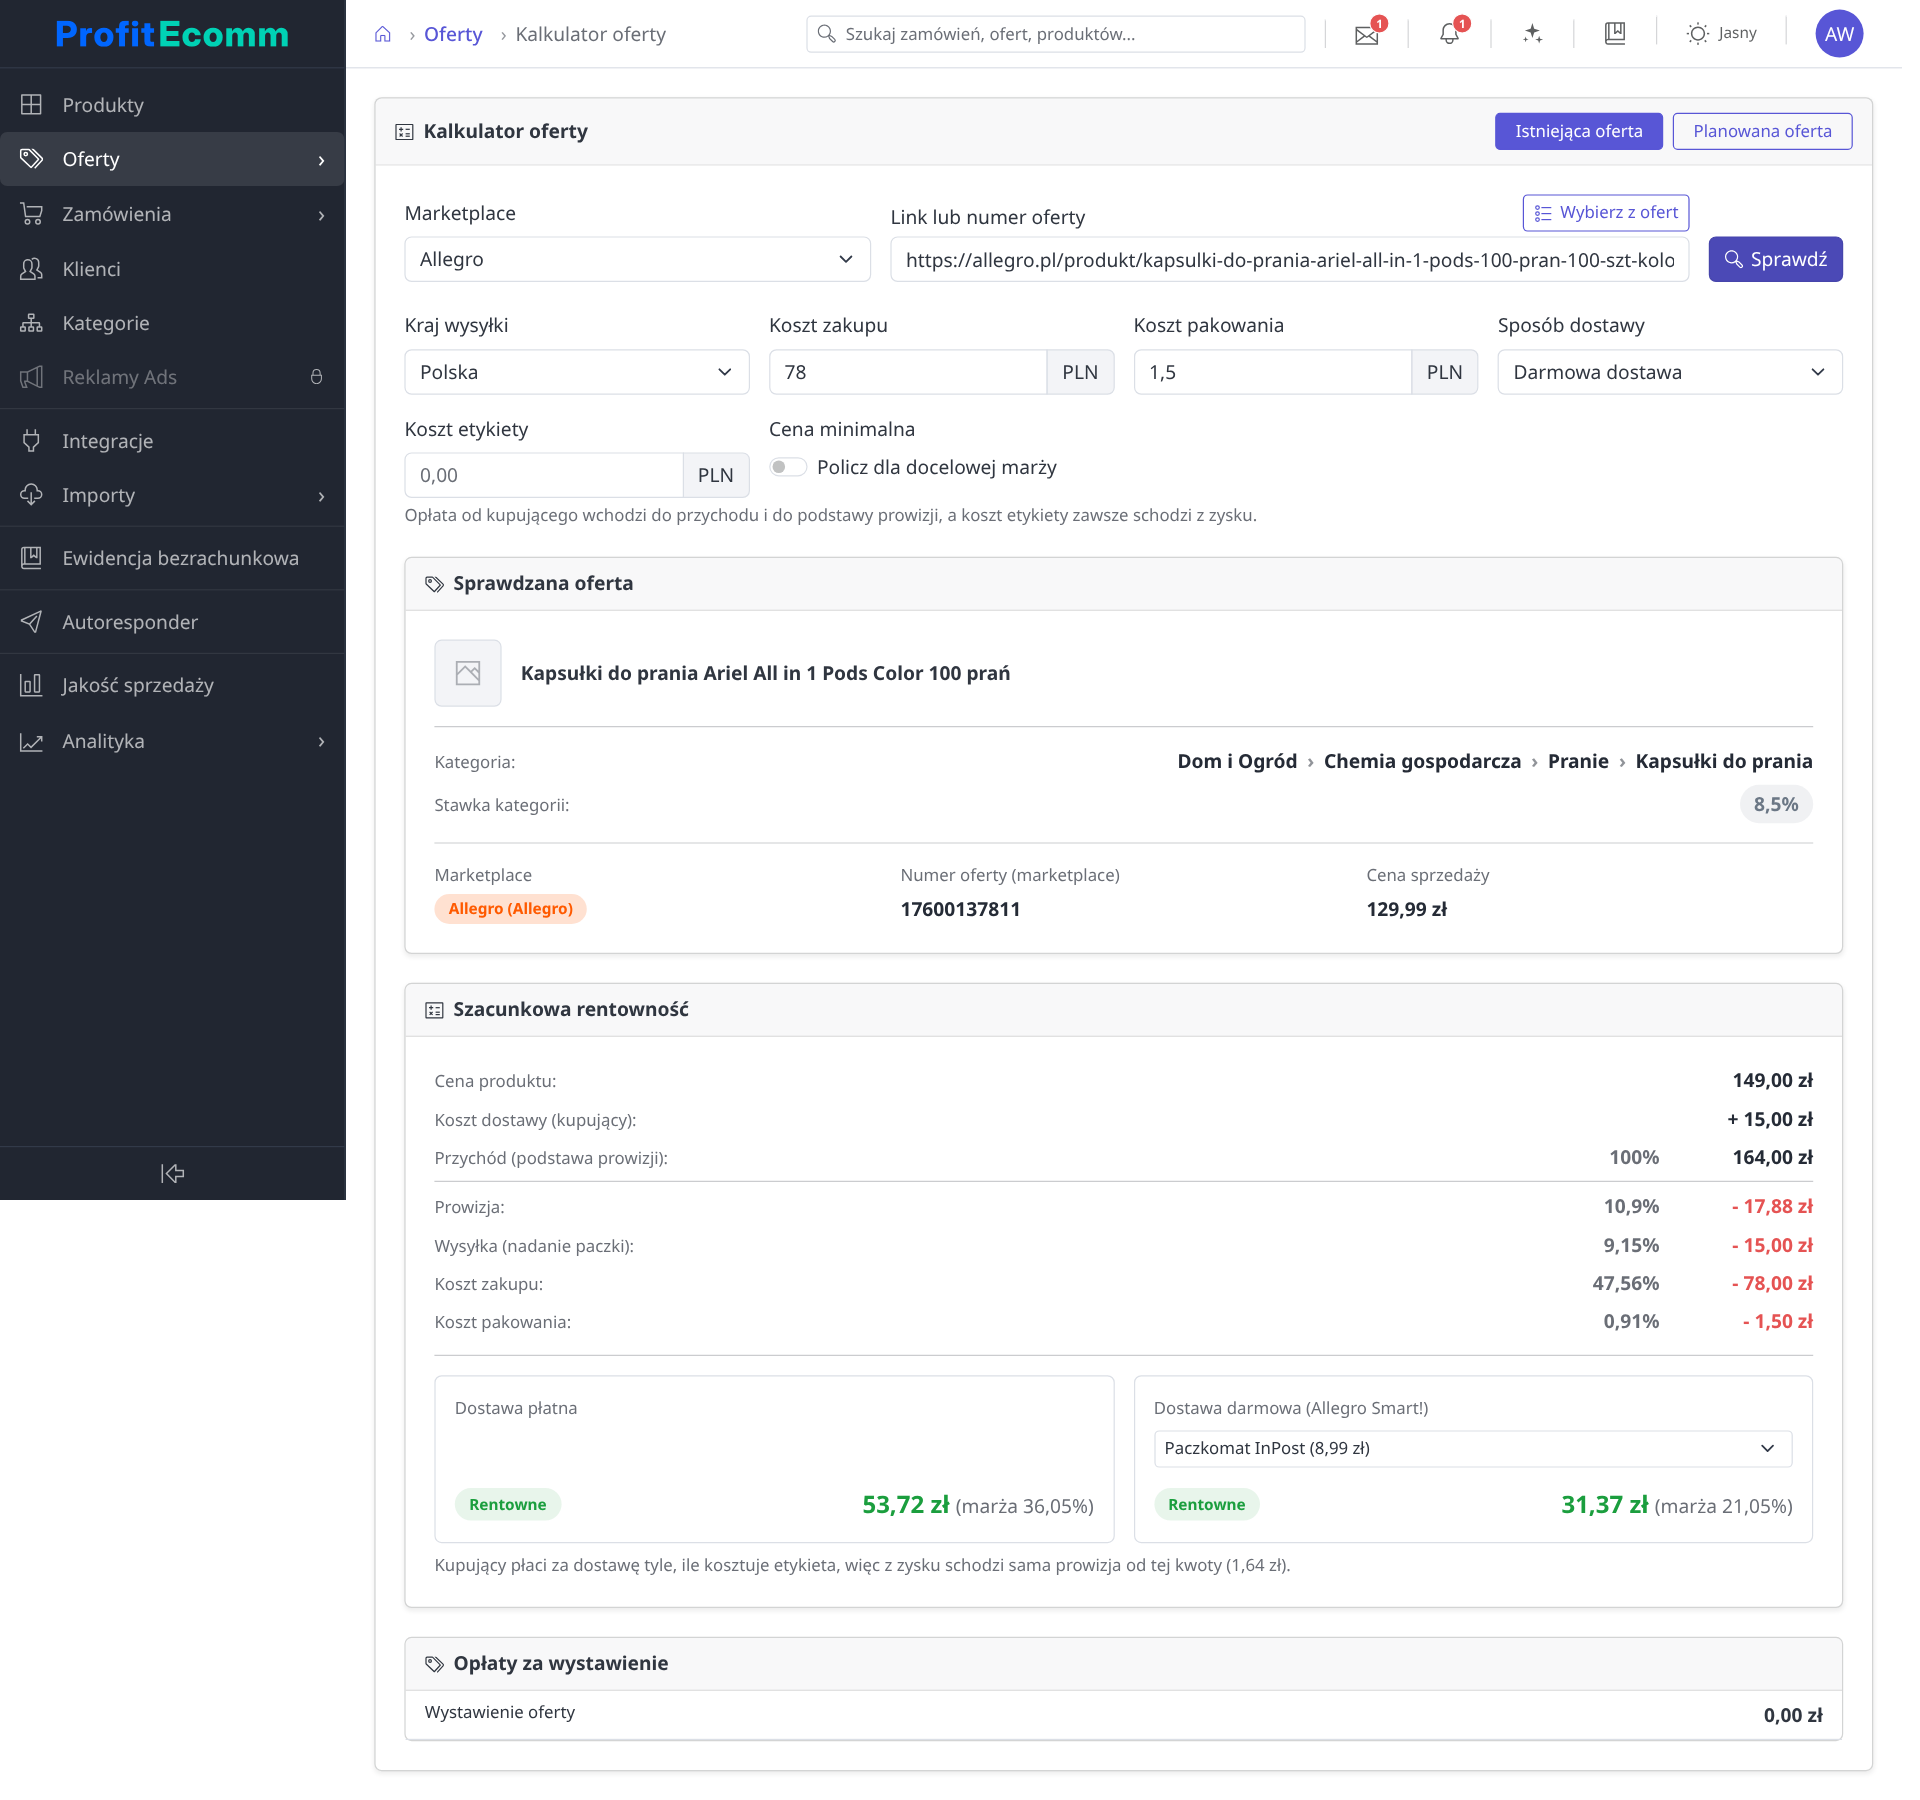Open Klienci in sidebar

[172, 269]
